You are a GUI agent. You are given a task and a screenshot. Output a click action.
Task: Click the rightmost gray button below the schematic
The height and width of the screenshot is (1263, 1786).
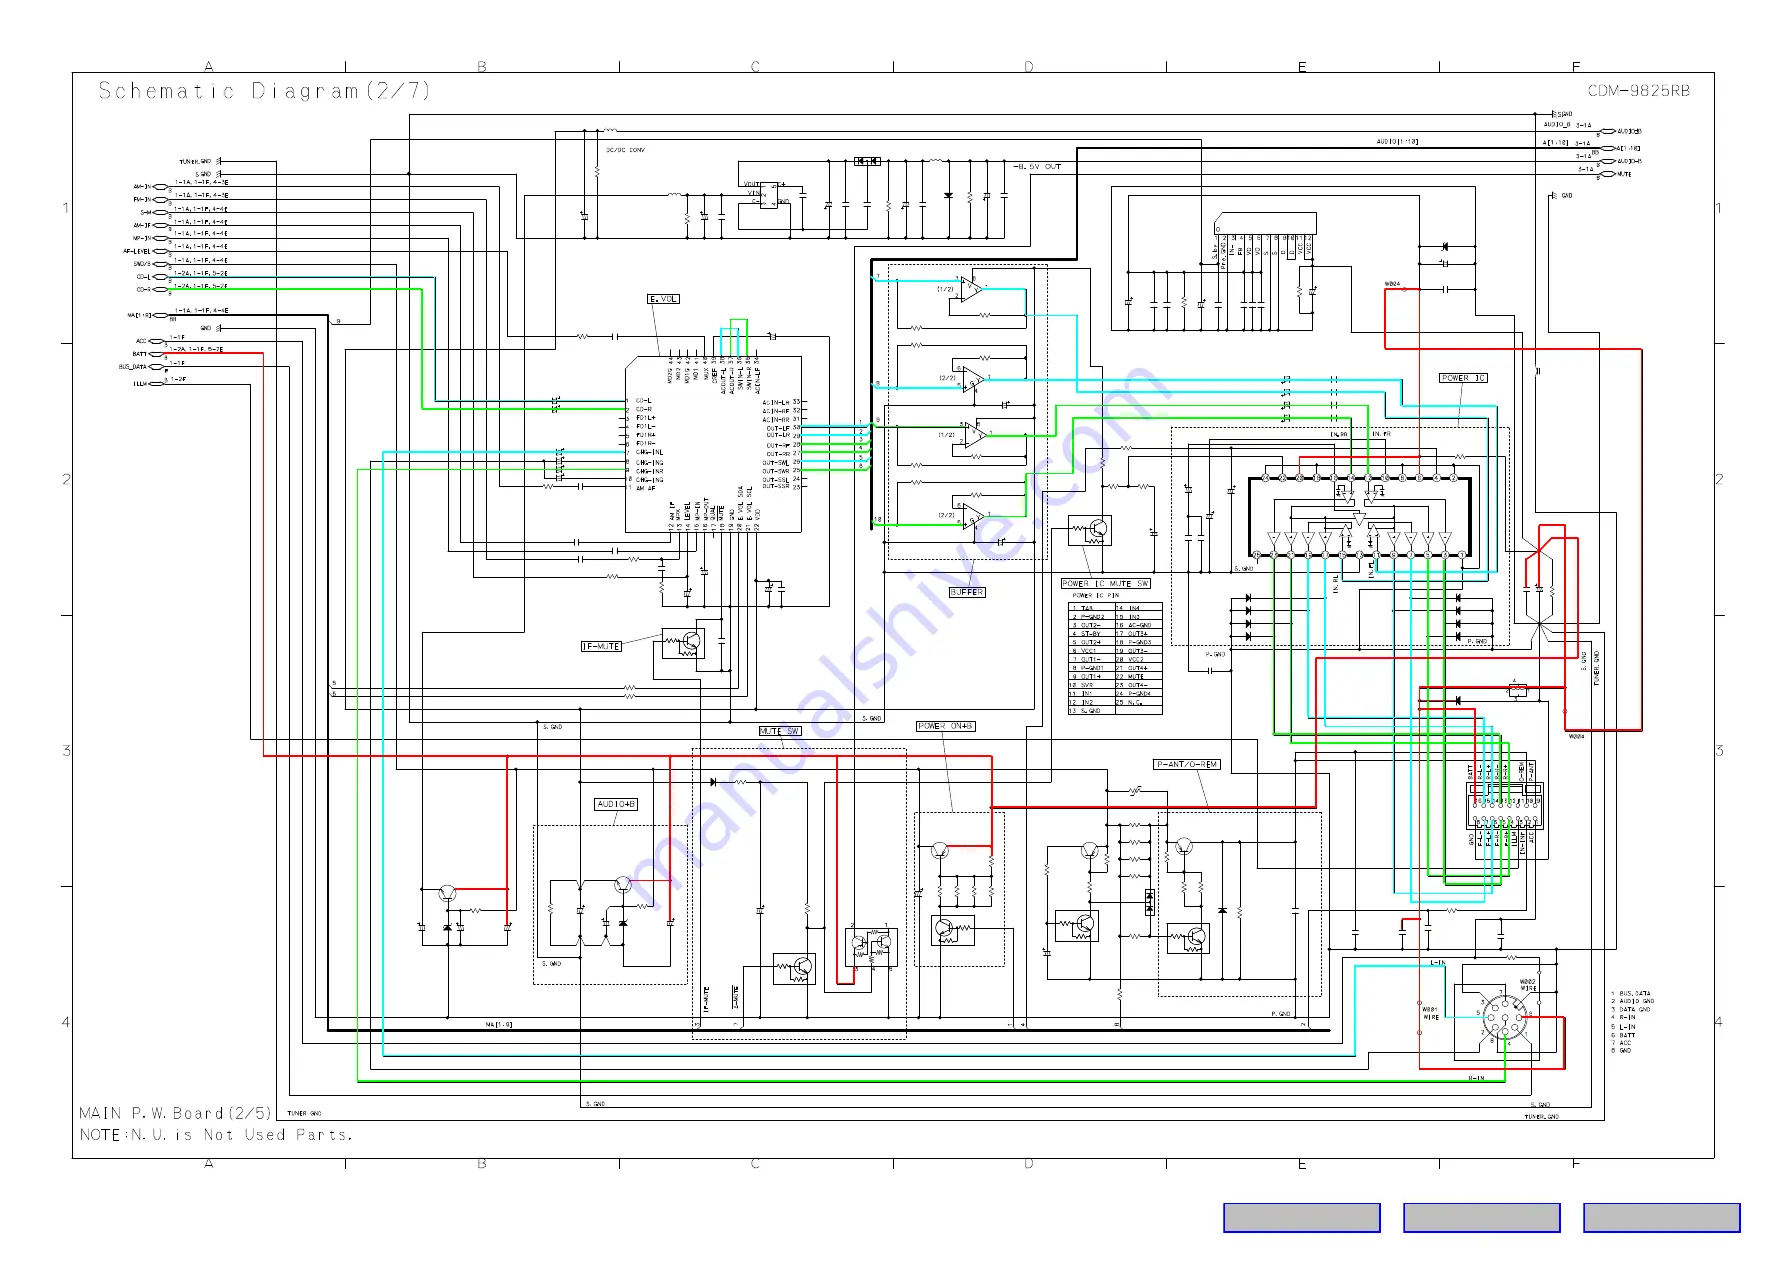(x=1661, y=1217)
